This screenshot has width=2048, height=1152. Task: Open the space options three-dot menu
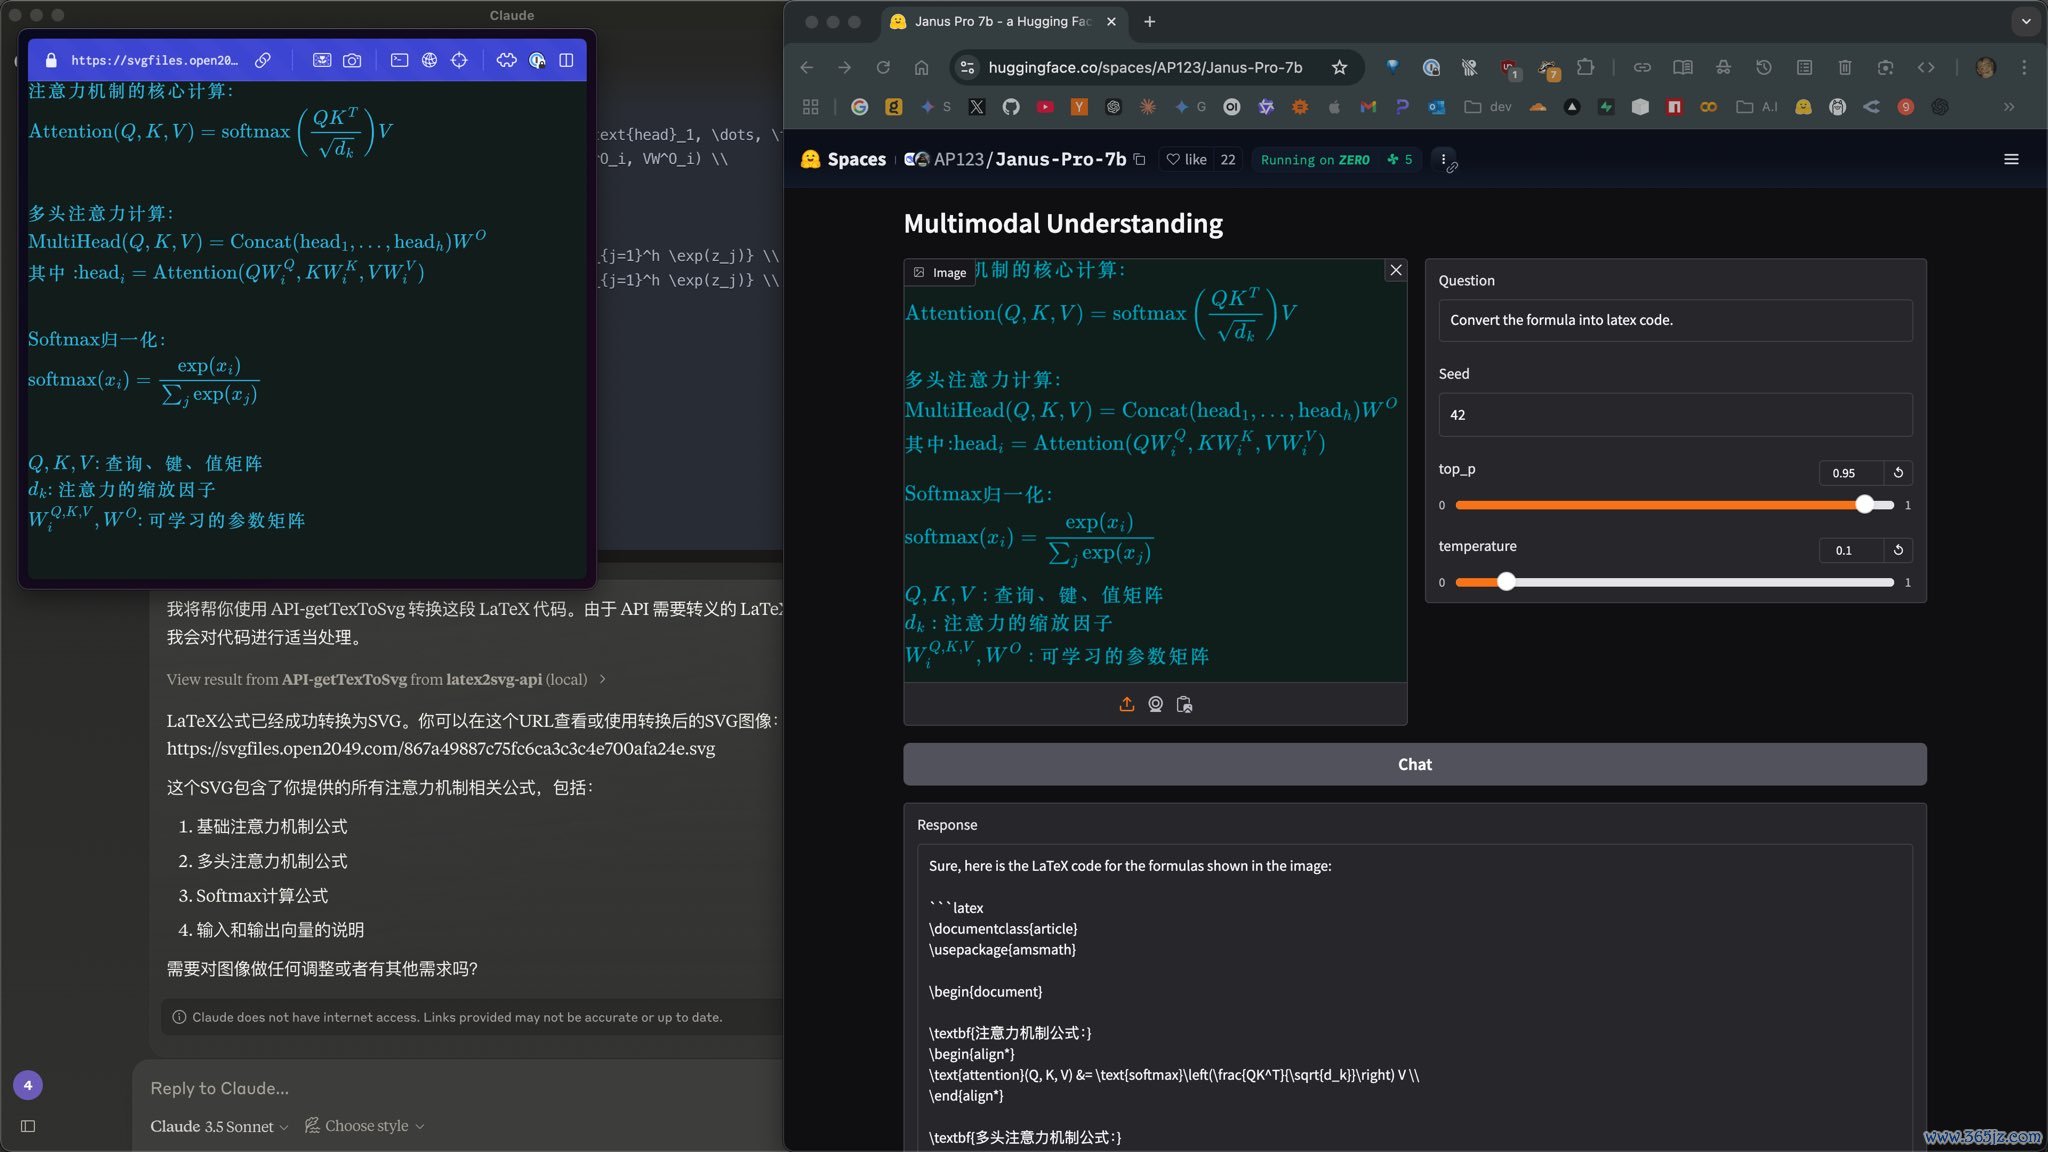1443,159
